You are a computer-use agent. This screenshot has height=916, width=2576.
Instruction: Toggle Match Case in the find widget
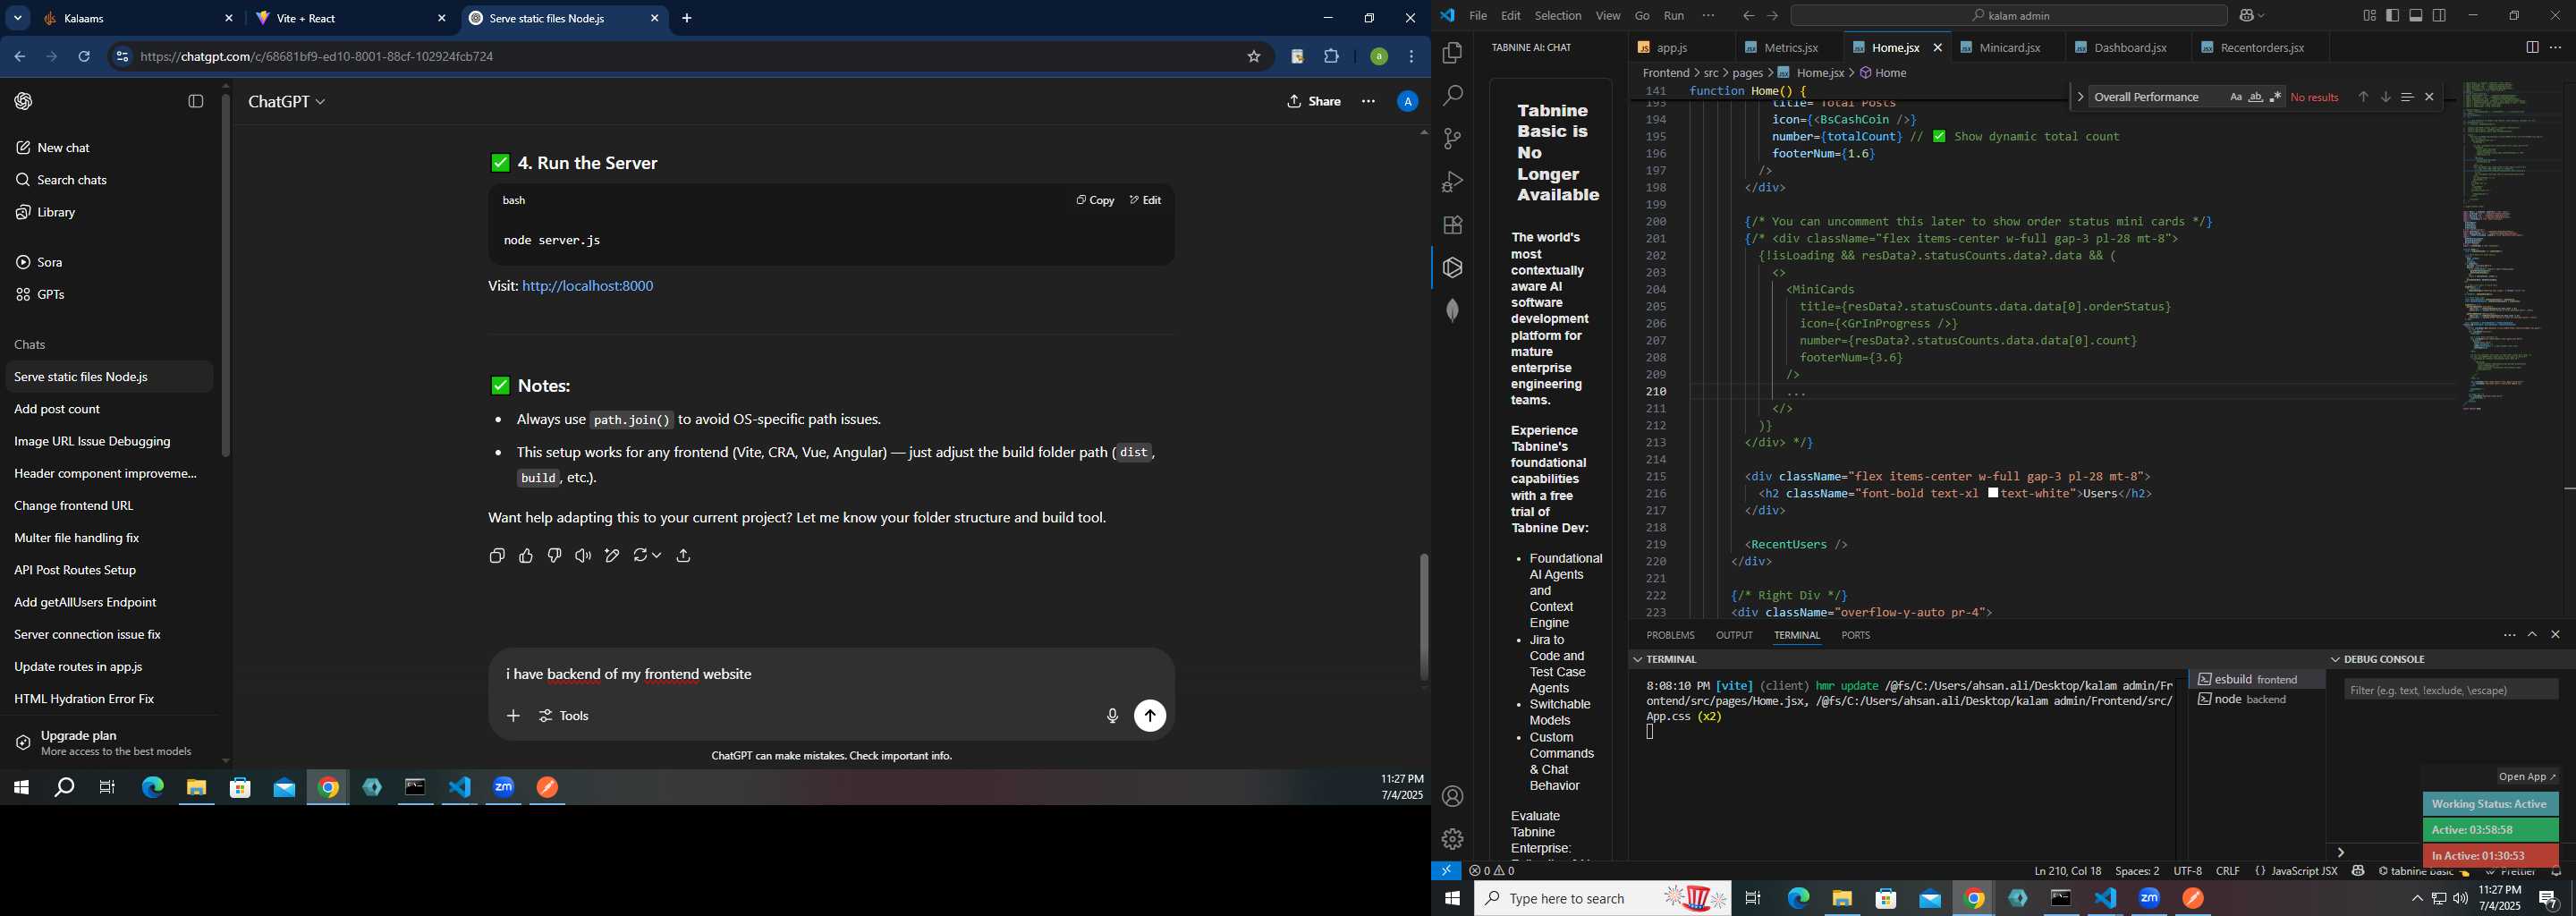2236,97
